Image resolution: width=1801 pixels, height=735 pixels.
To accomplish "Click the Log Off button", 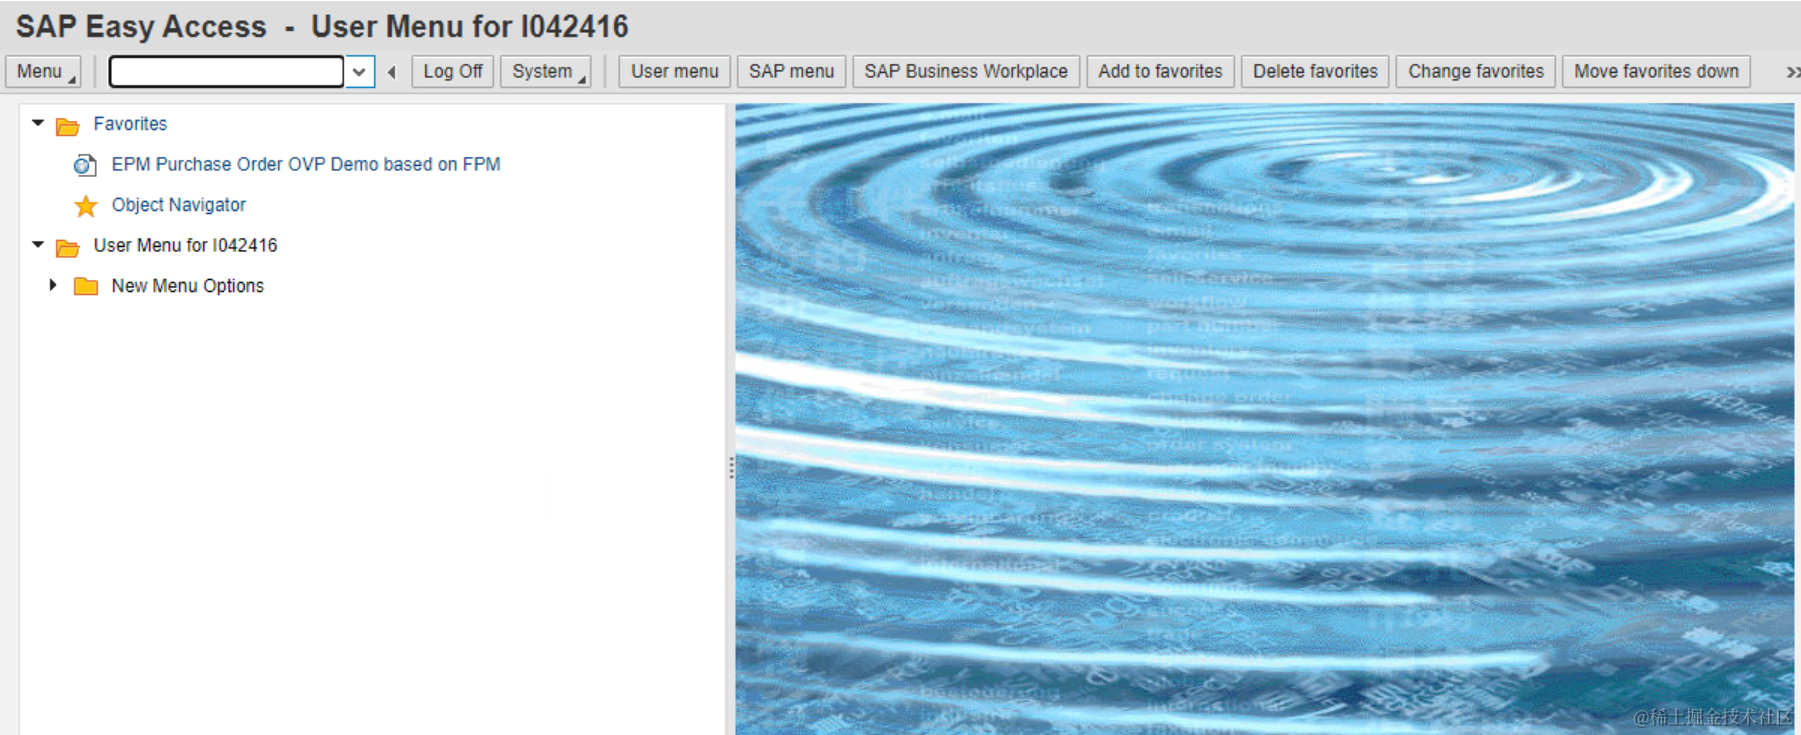I will point(453,71).
